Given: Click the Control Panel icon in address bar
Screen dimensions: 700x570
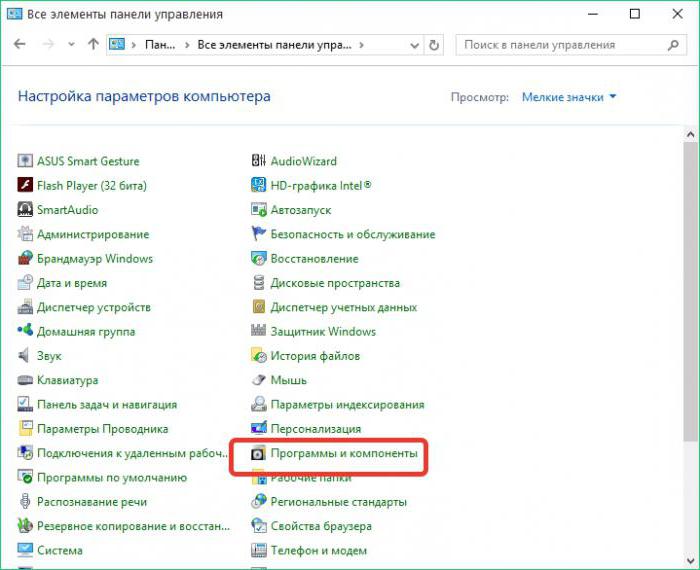Looking at the screenshot, I should (117, 44).
